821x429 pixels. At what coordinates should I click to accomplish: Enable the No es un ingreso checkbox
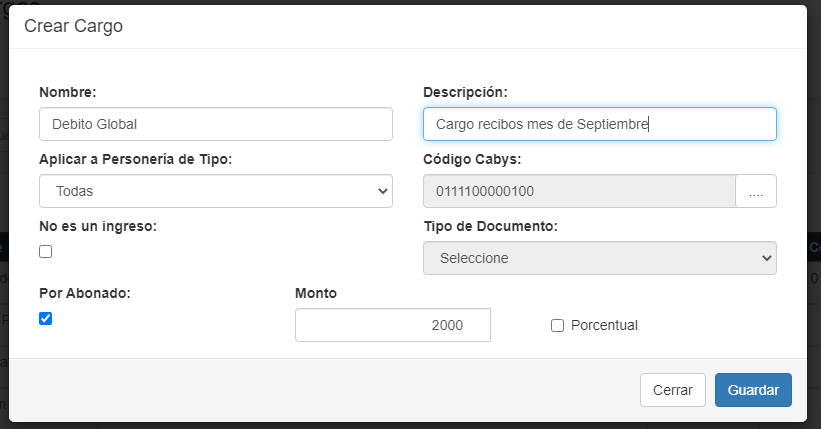(x=46, y=252)
